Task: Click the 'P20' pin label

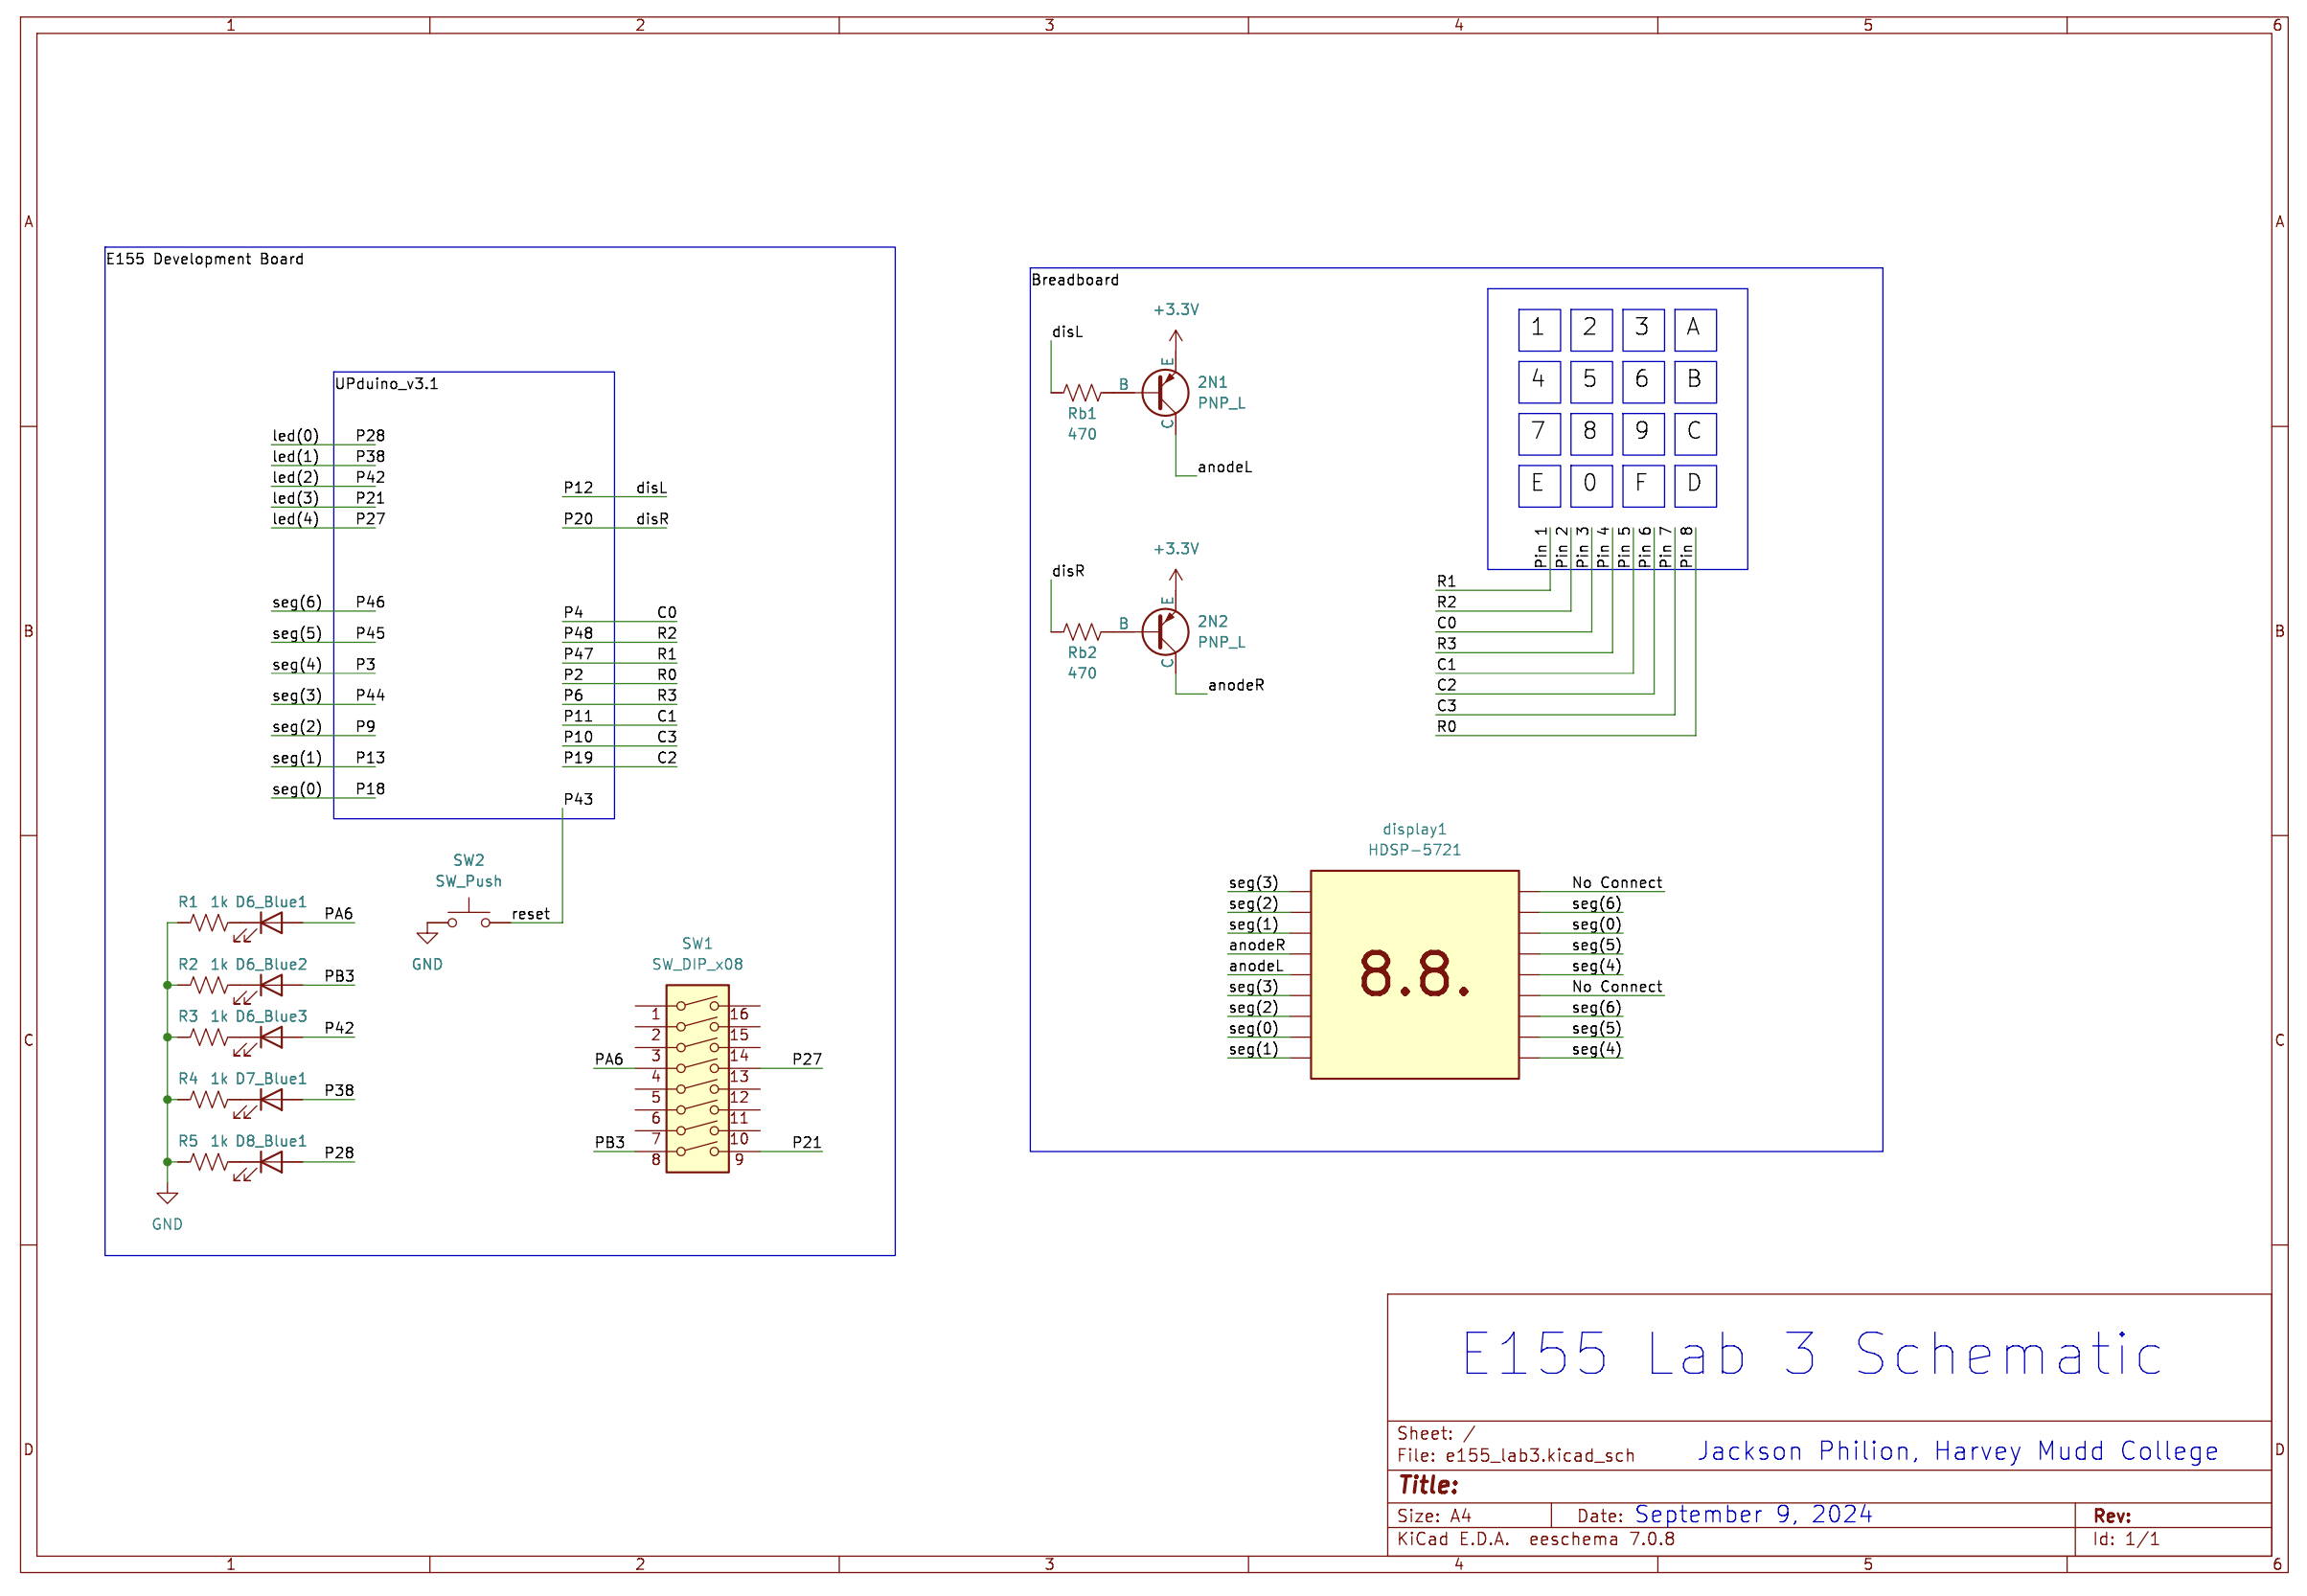Action: click(x=578, y=519)
